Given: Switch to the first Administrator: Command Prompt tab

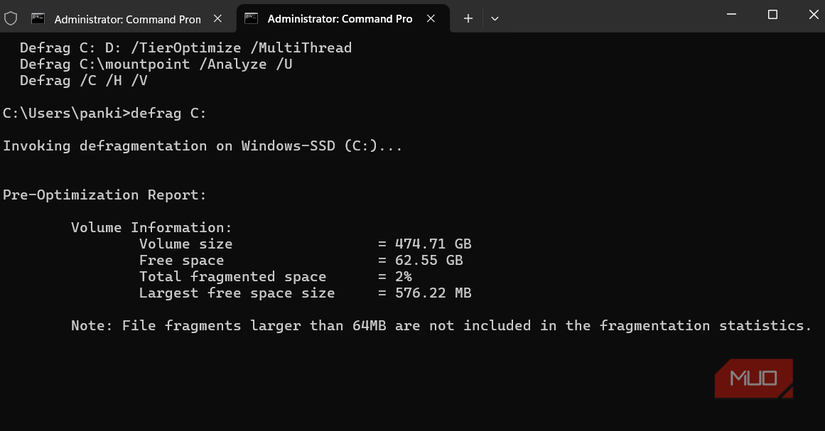Looking at the screenshot, I should point(127,19).
